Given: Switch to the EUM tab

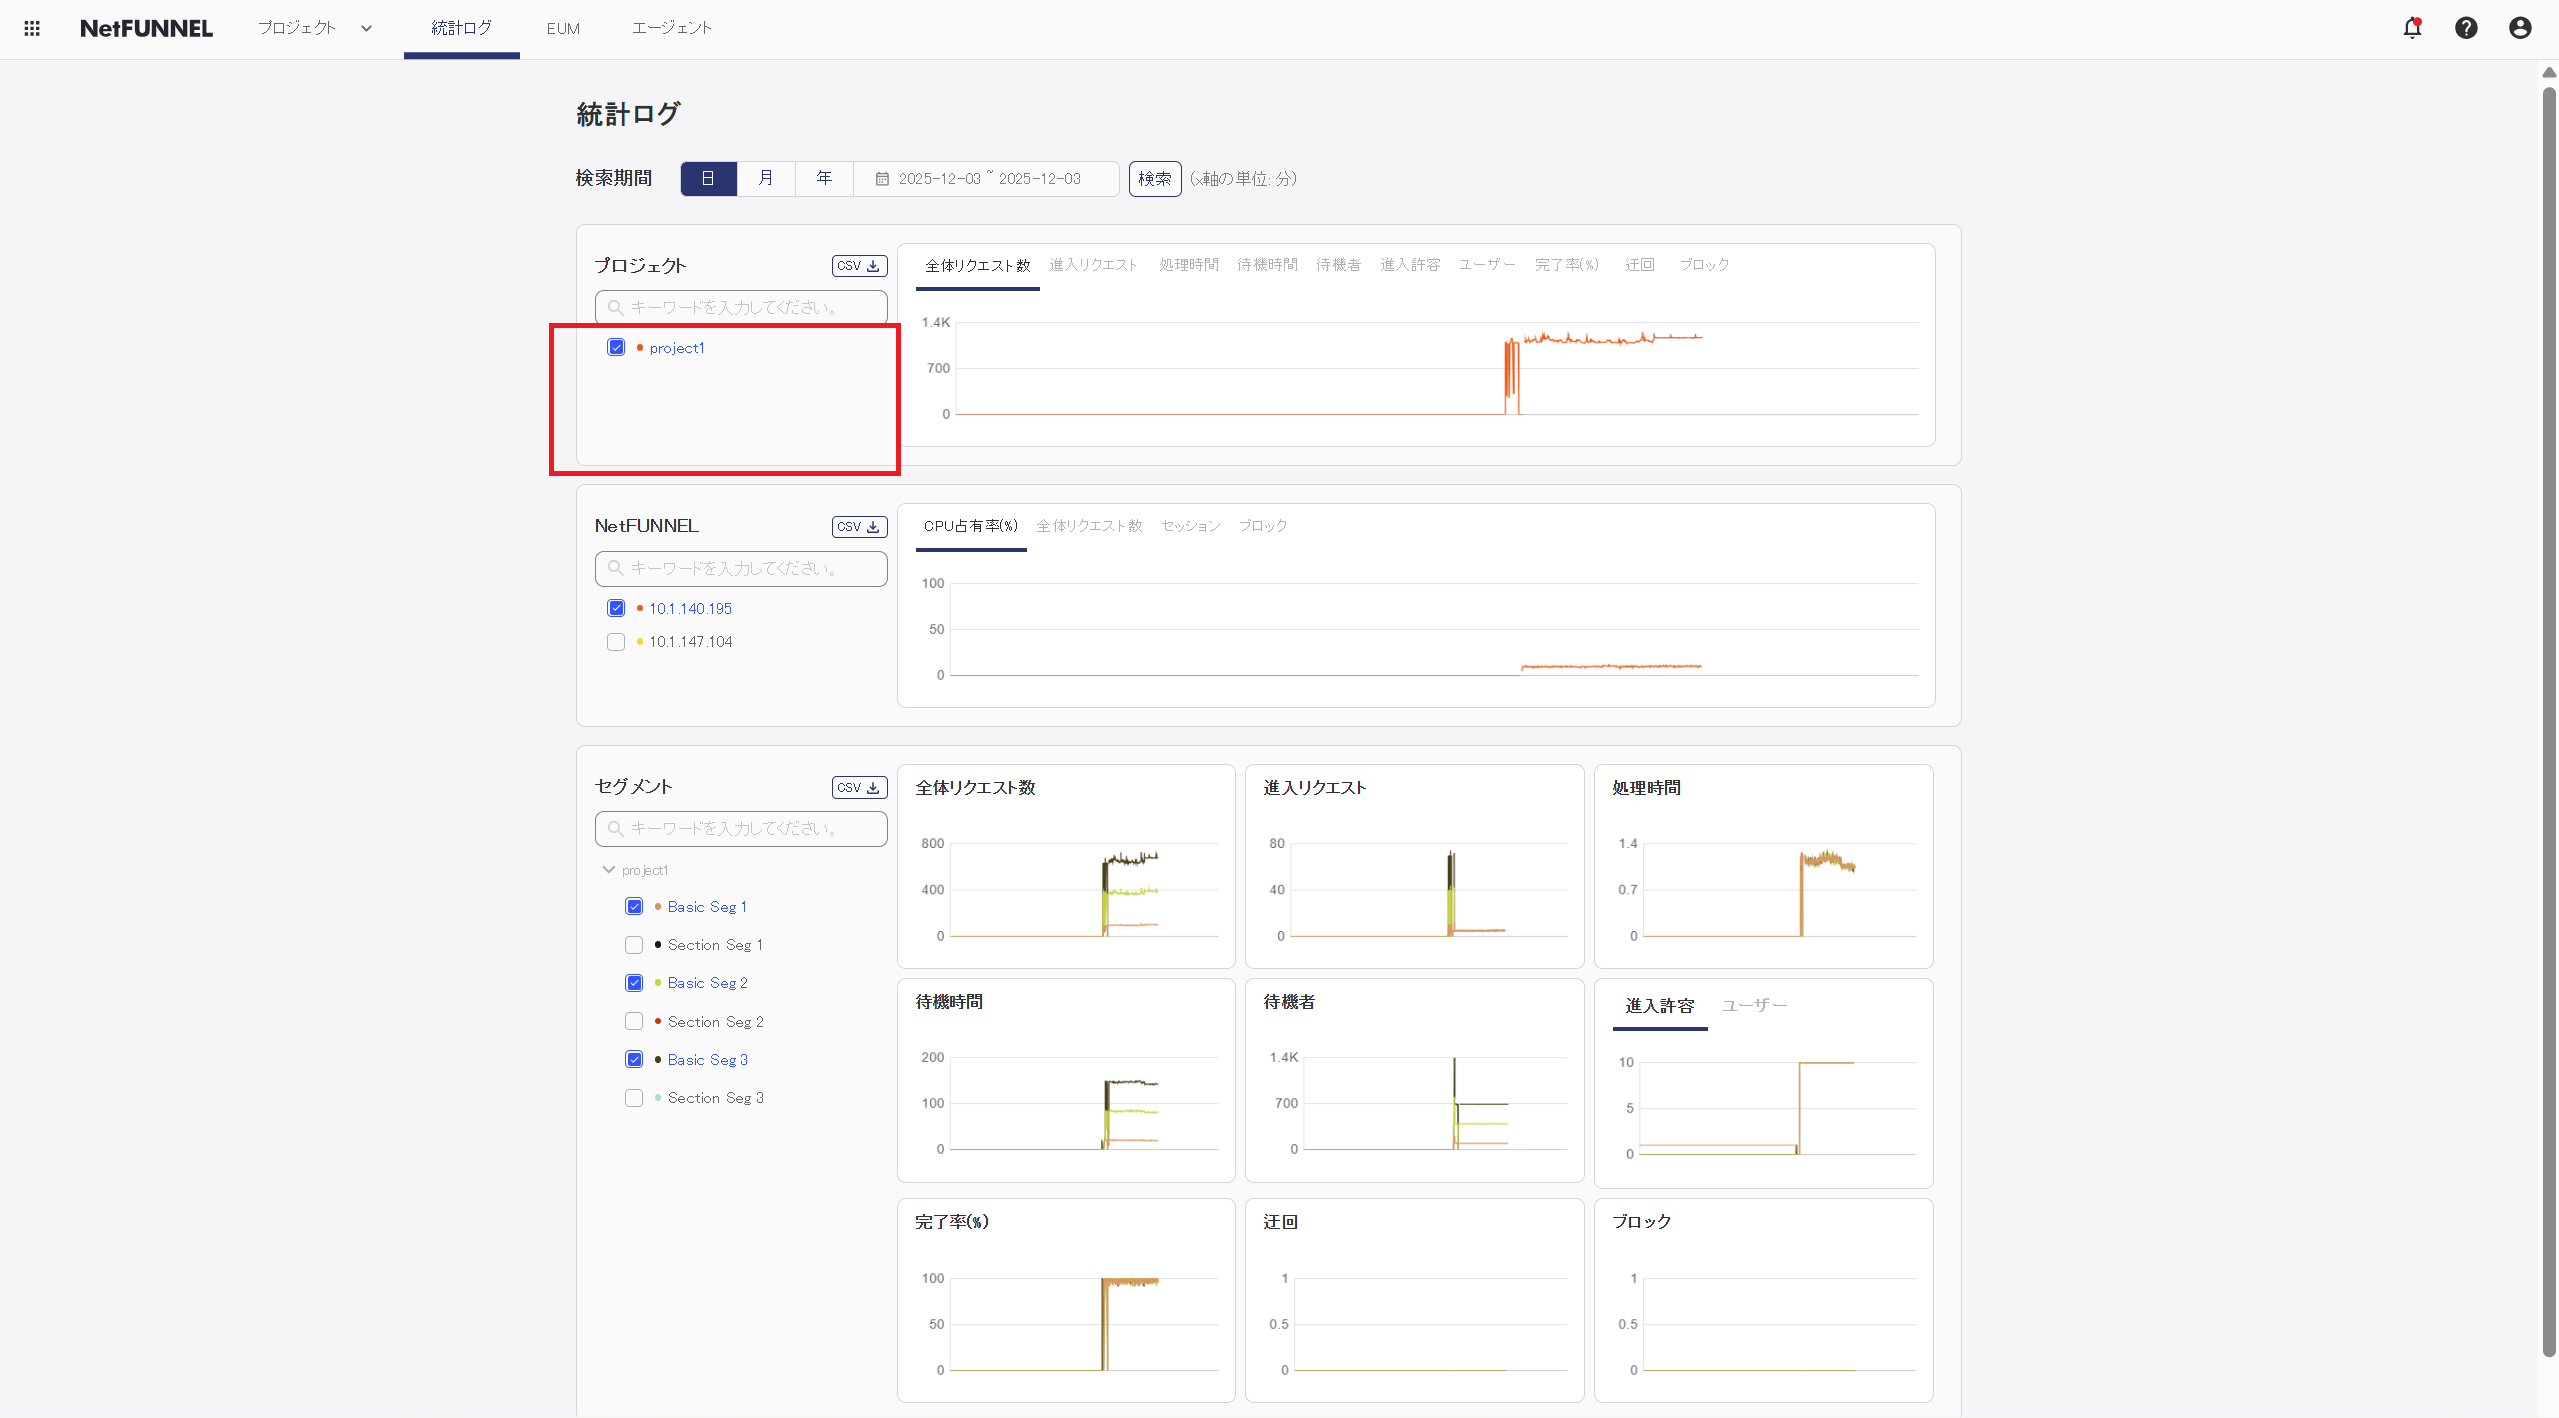Looking at the screenshot, I should click(563, 28).
